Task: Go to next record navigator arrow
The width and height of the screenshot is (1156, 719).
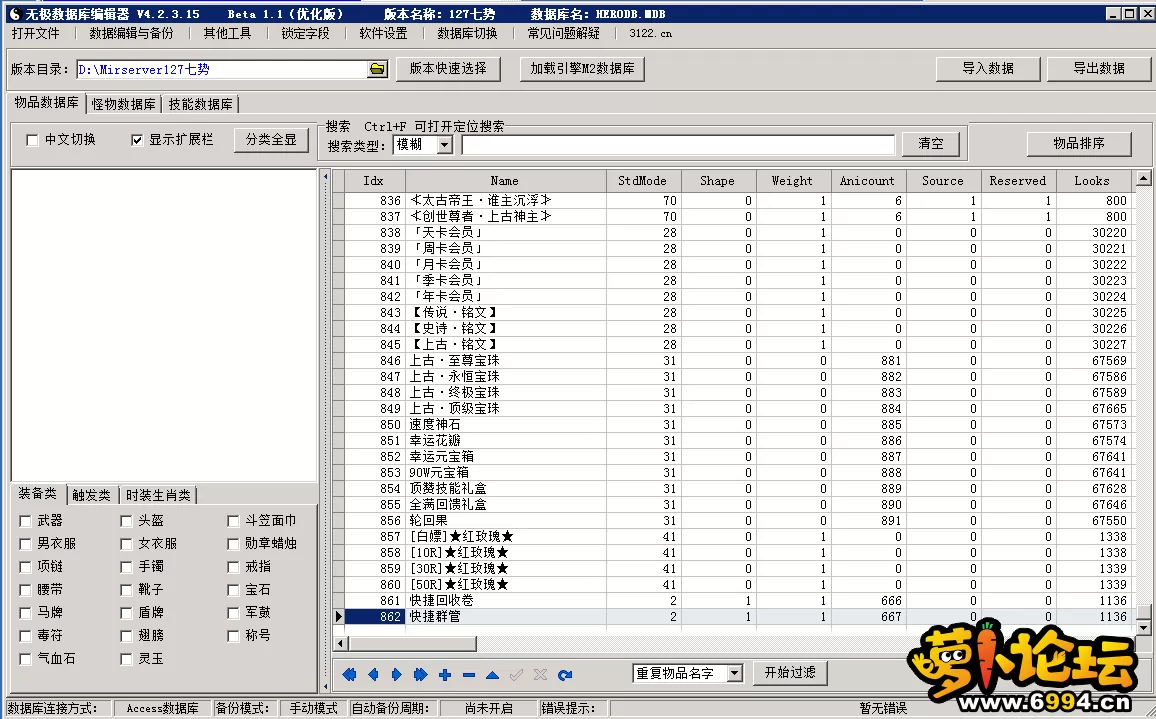Action: [397, 675]
